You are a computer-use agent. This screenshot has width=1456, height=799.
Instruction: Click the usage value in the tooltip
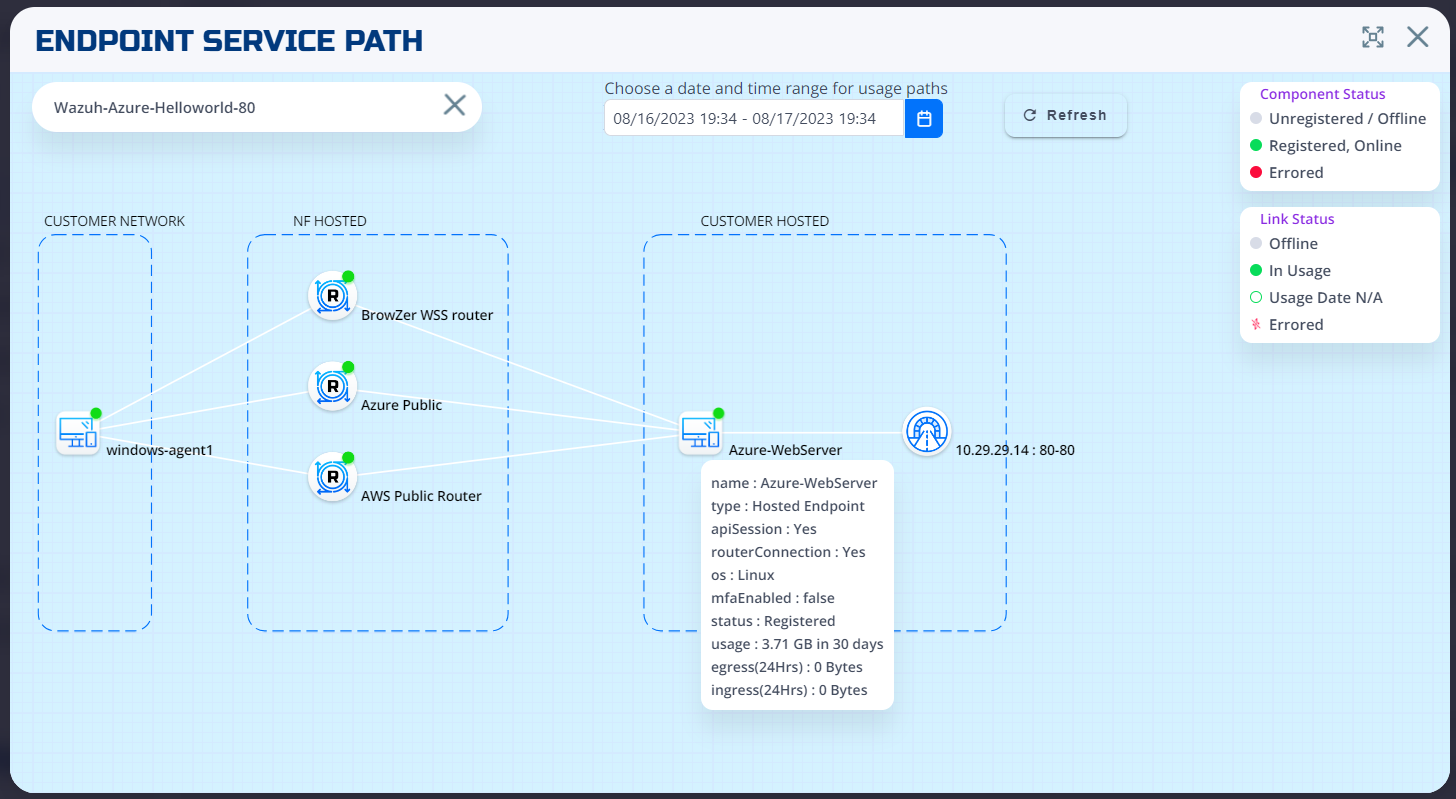pos(797,644)
